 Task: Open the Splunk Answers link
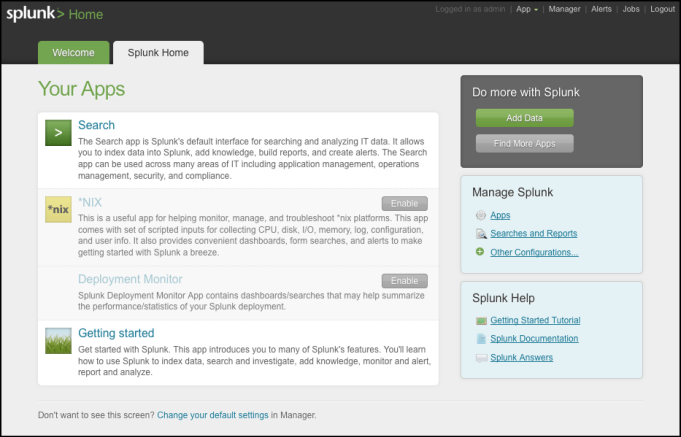click(522, 358)
